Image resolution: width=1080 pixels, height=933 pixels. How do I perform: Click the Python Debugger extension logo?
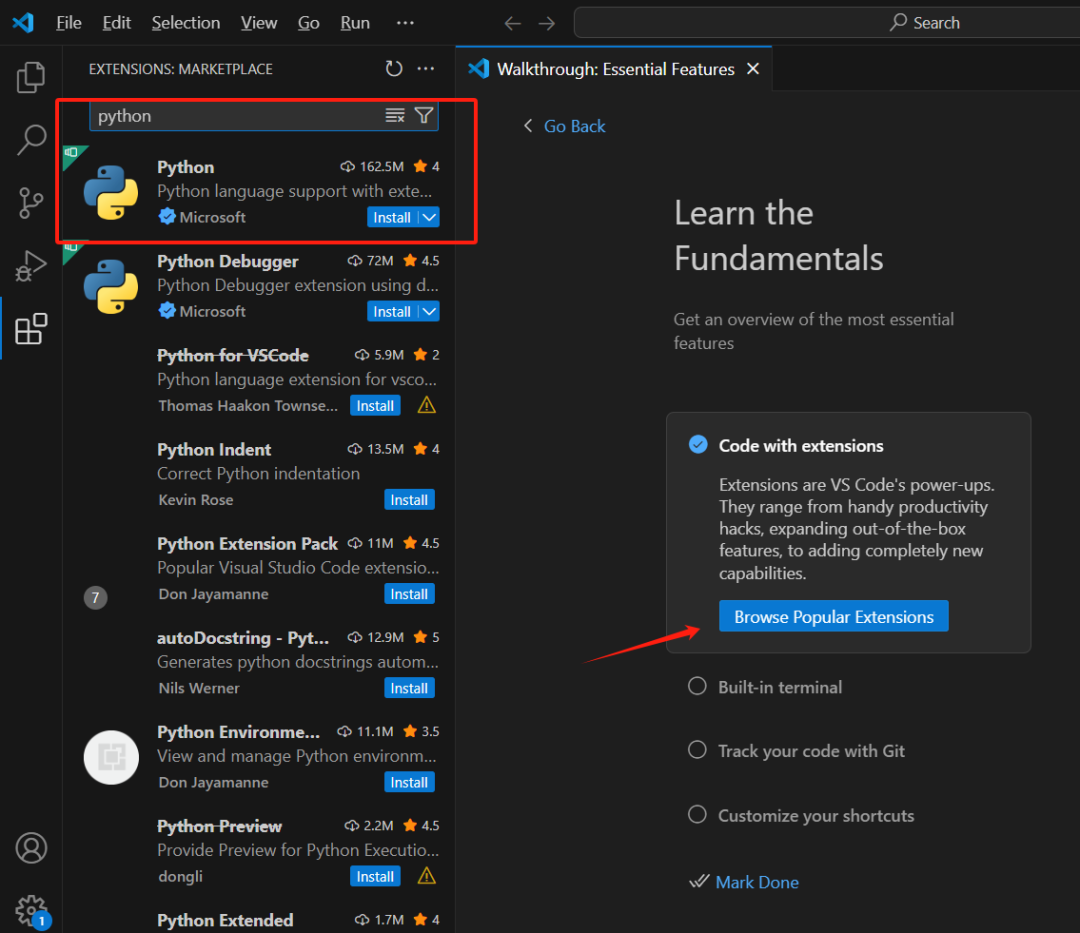click(x=111, y=286)
